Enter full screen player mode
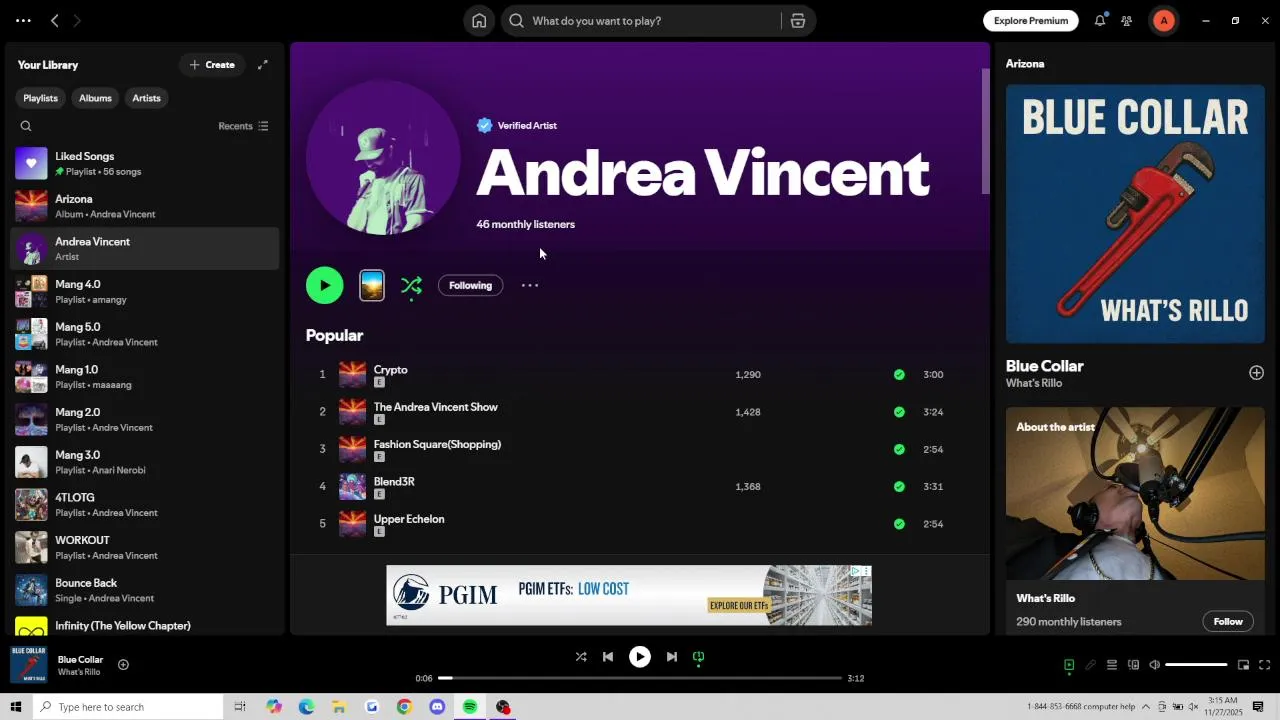 click(1264, 665)
